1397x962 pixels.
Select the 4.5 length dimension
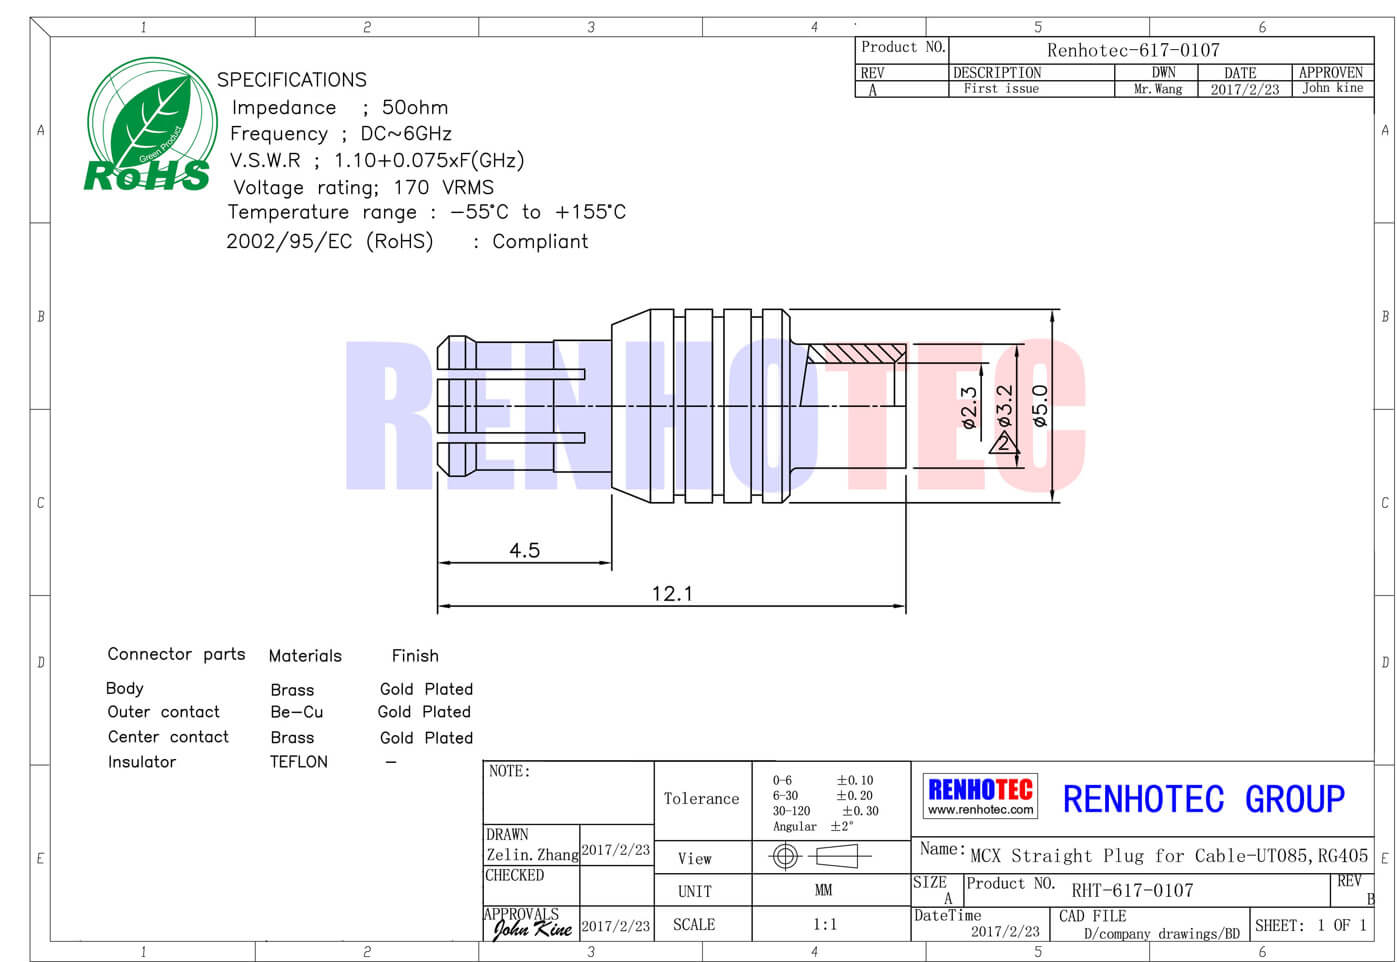524,551
